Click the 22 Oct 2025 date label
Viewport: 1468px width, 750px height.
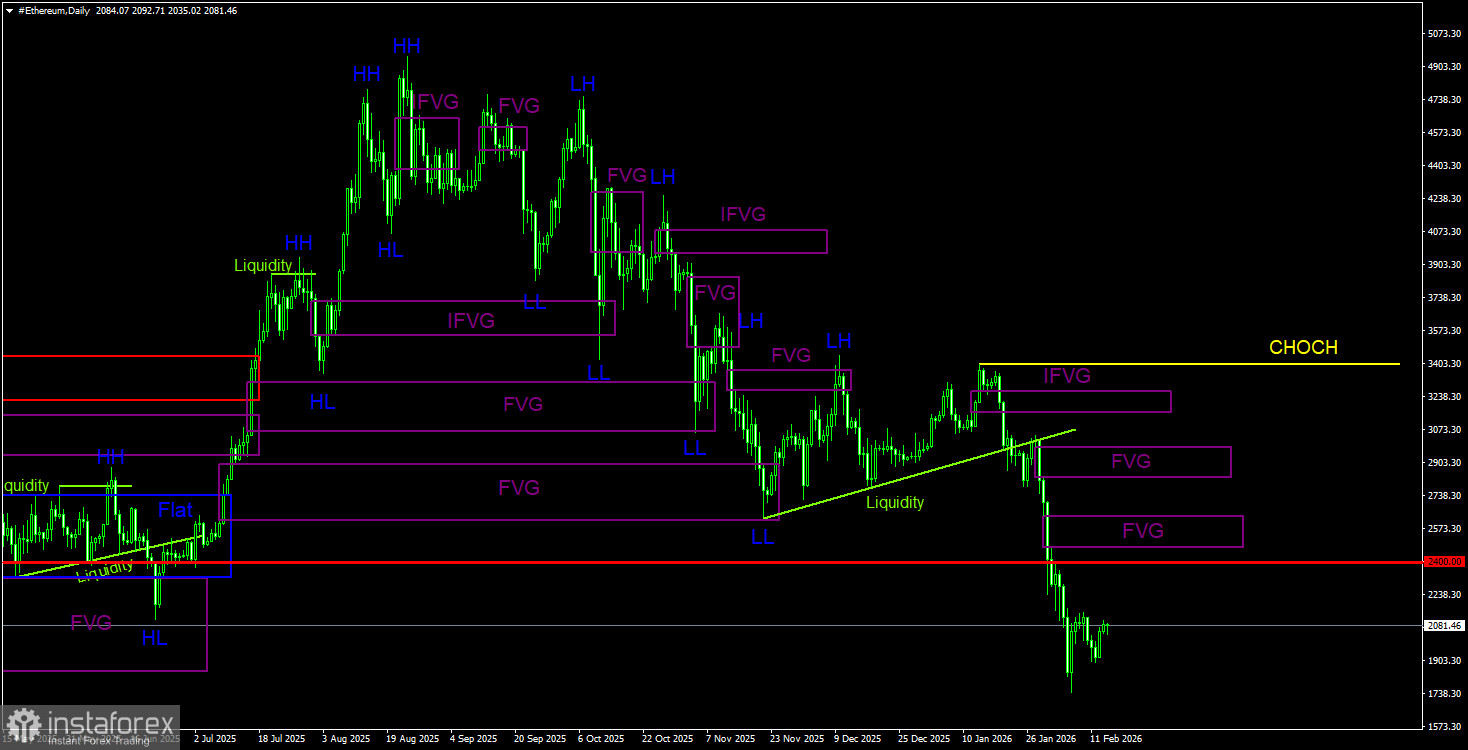(x=667, y=739)
